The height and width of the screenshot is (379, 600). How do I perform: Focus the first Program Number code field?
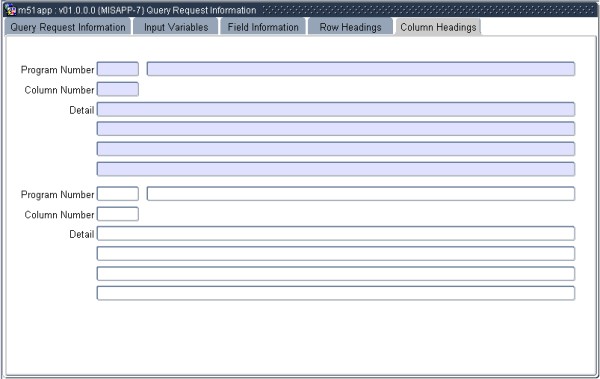point(118,69)
